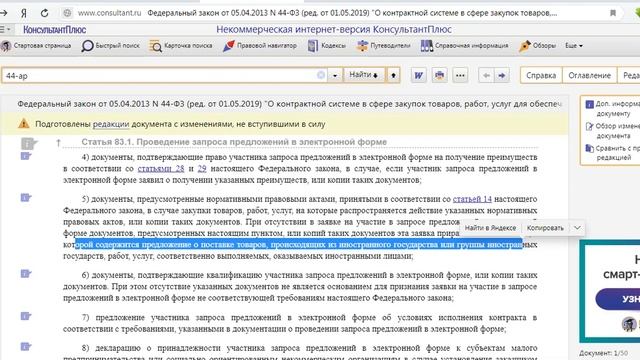640x360 pixels.
Task: Open Обзор изменений документа
Action: 612,131
